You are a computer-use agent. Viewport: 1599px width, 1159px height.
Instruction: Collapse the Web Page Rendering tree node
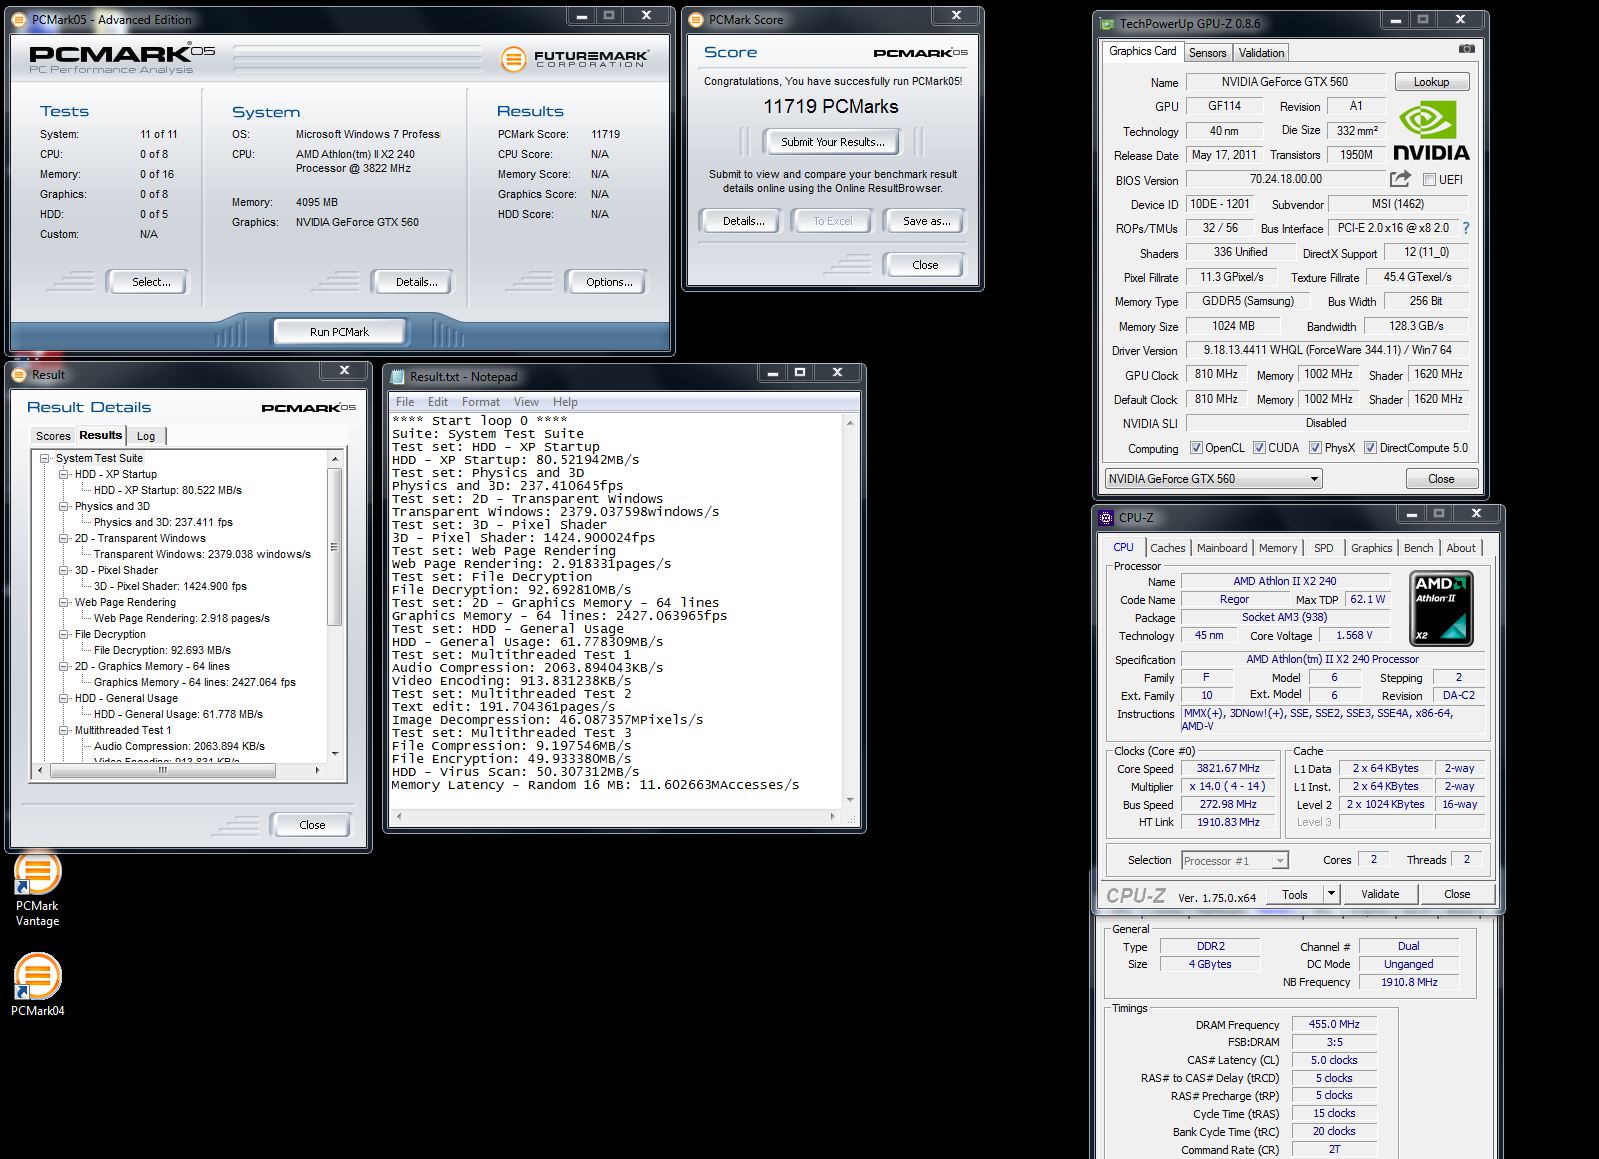tap(64, 602)
